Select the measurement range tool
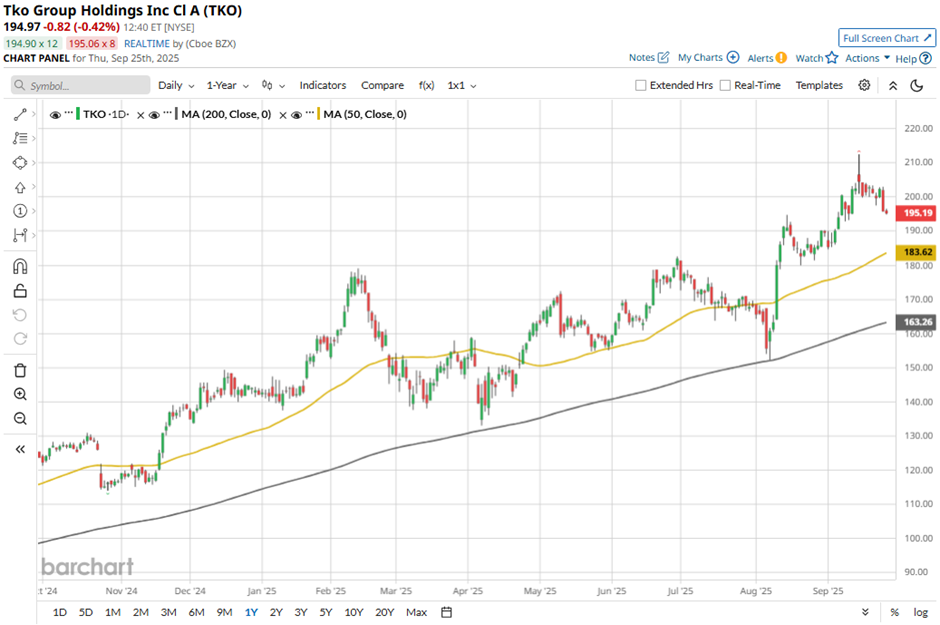940x625 pixels. pyautogui.click(x=20, y=235)
